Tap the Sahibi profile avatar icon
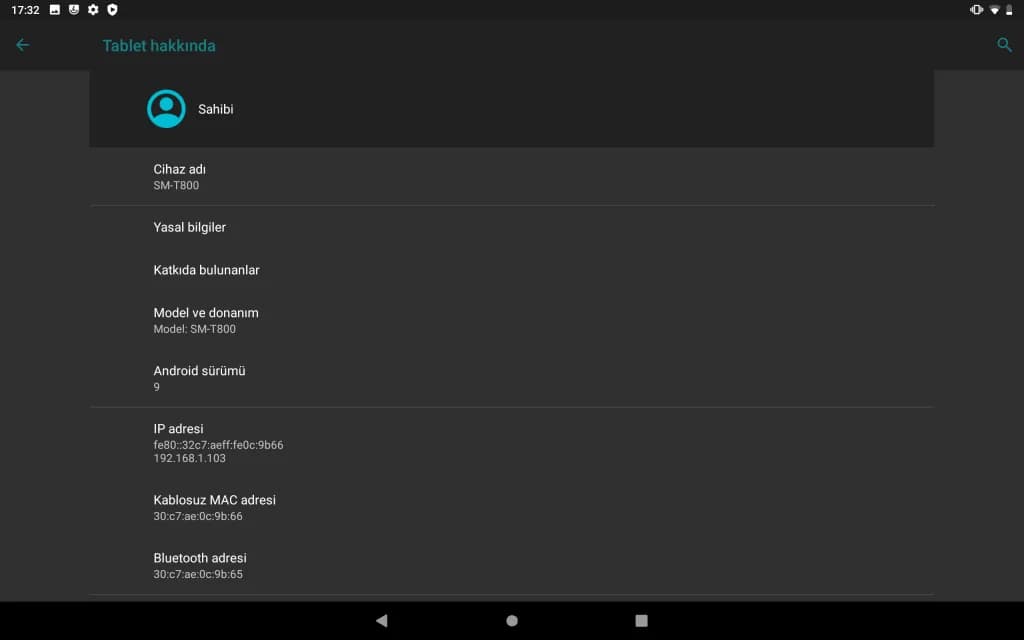 [x=166, y=108]
